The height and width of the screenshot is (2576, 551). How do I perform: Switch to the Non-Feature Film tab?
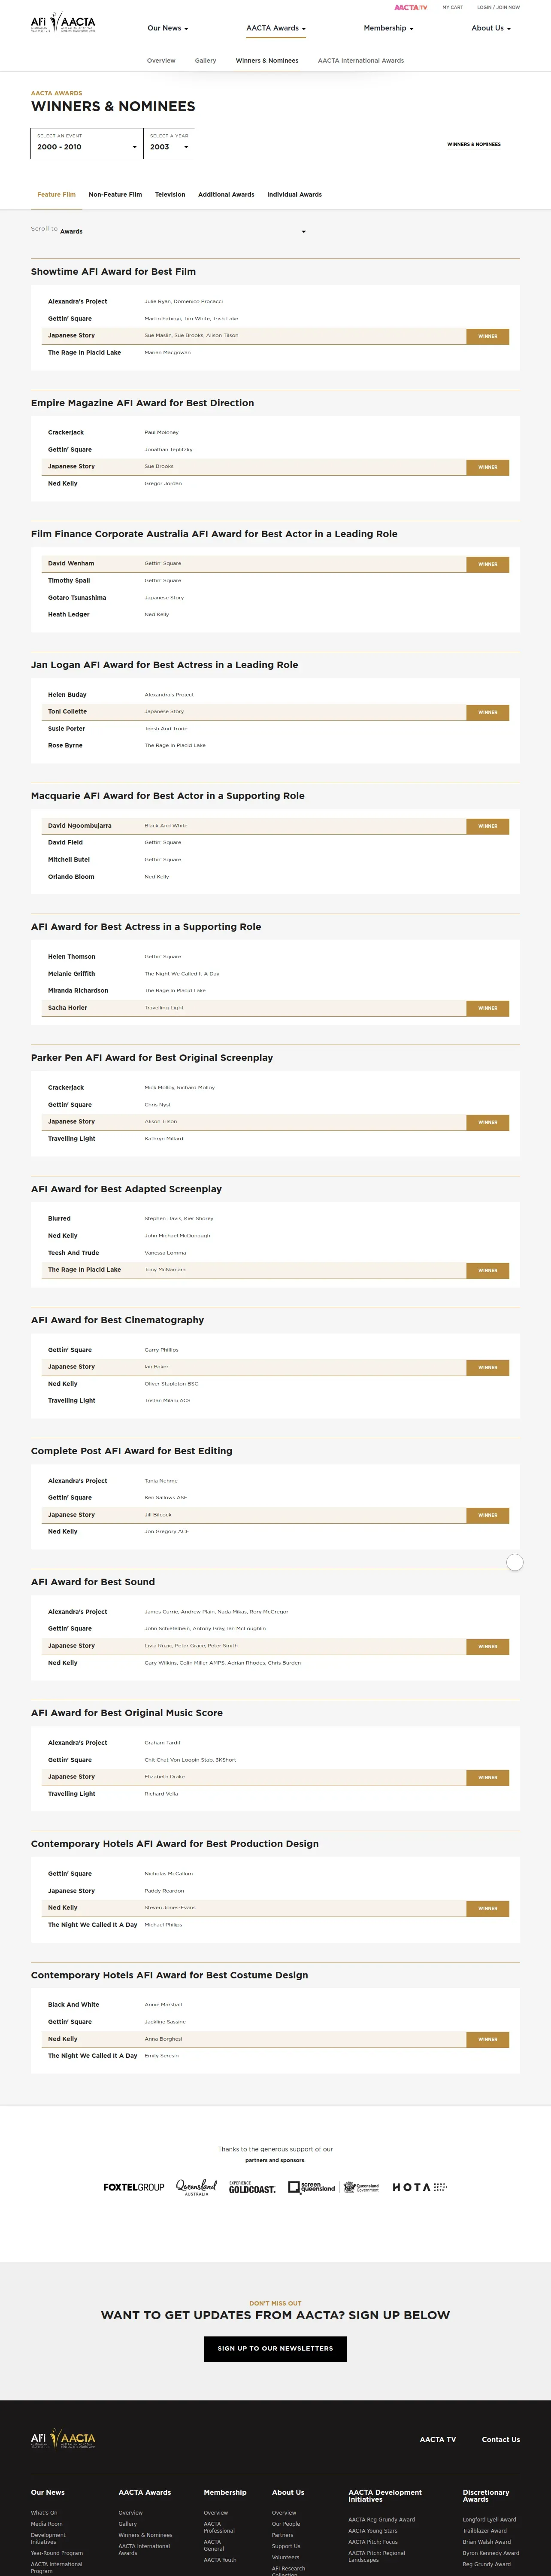point(115,194)
